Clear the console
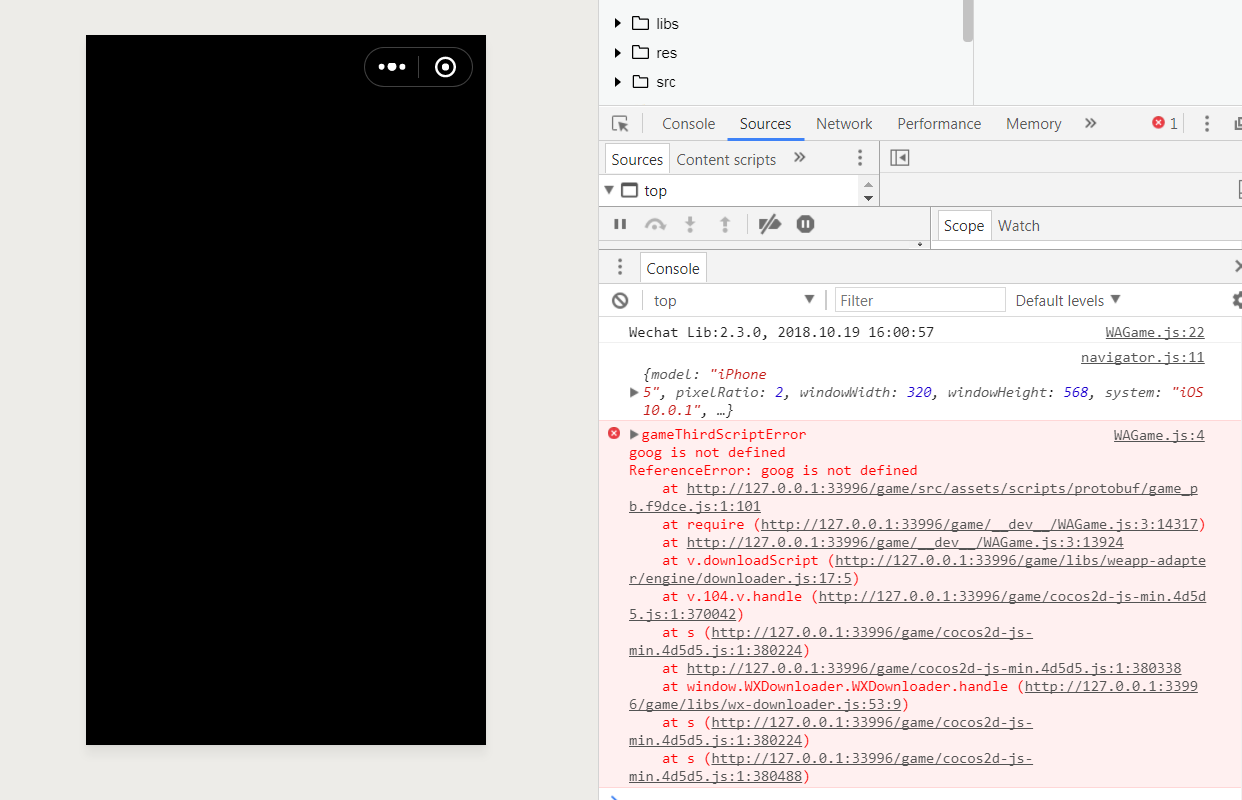Viewport: 1242px width, 800px height. tap(620, 300)
